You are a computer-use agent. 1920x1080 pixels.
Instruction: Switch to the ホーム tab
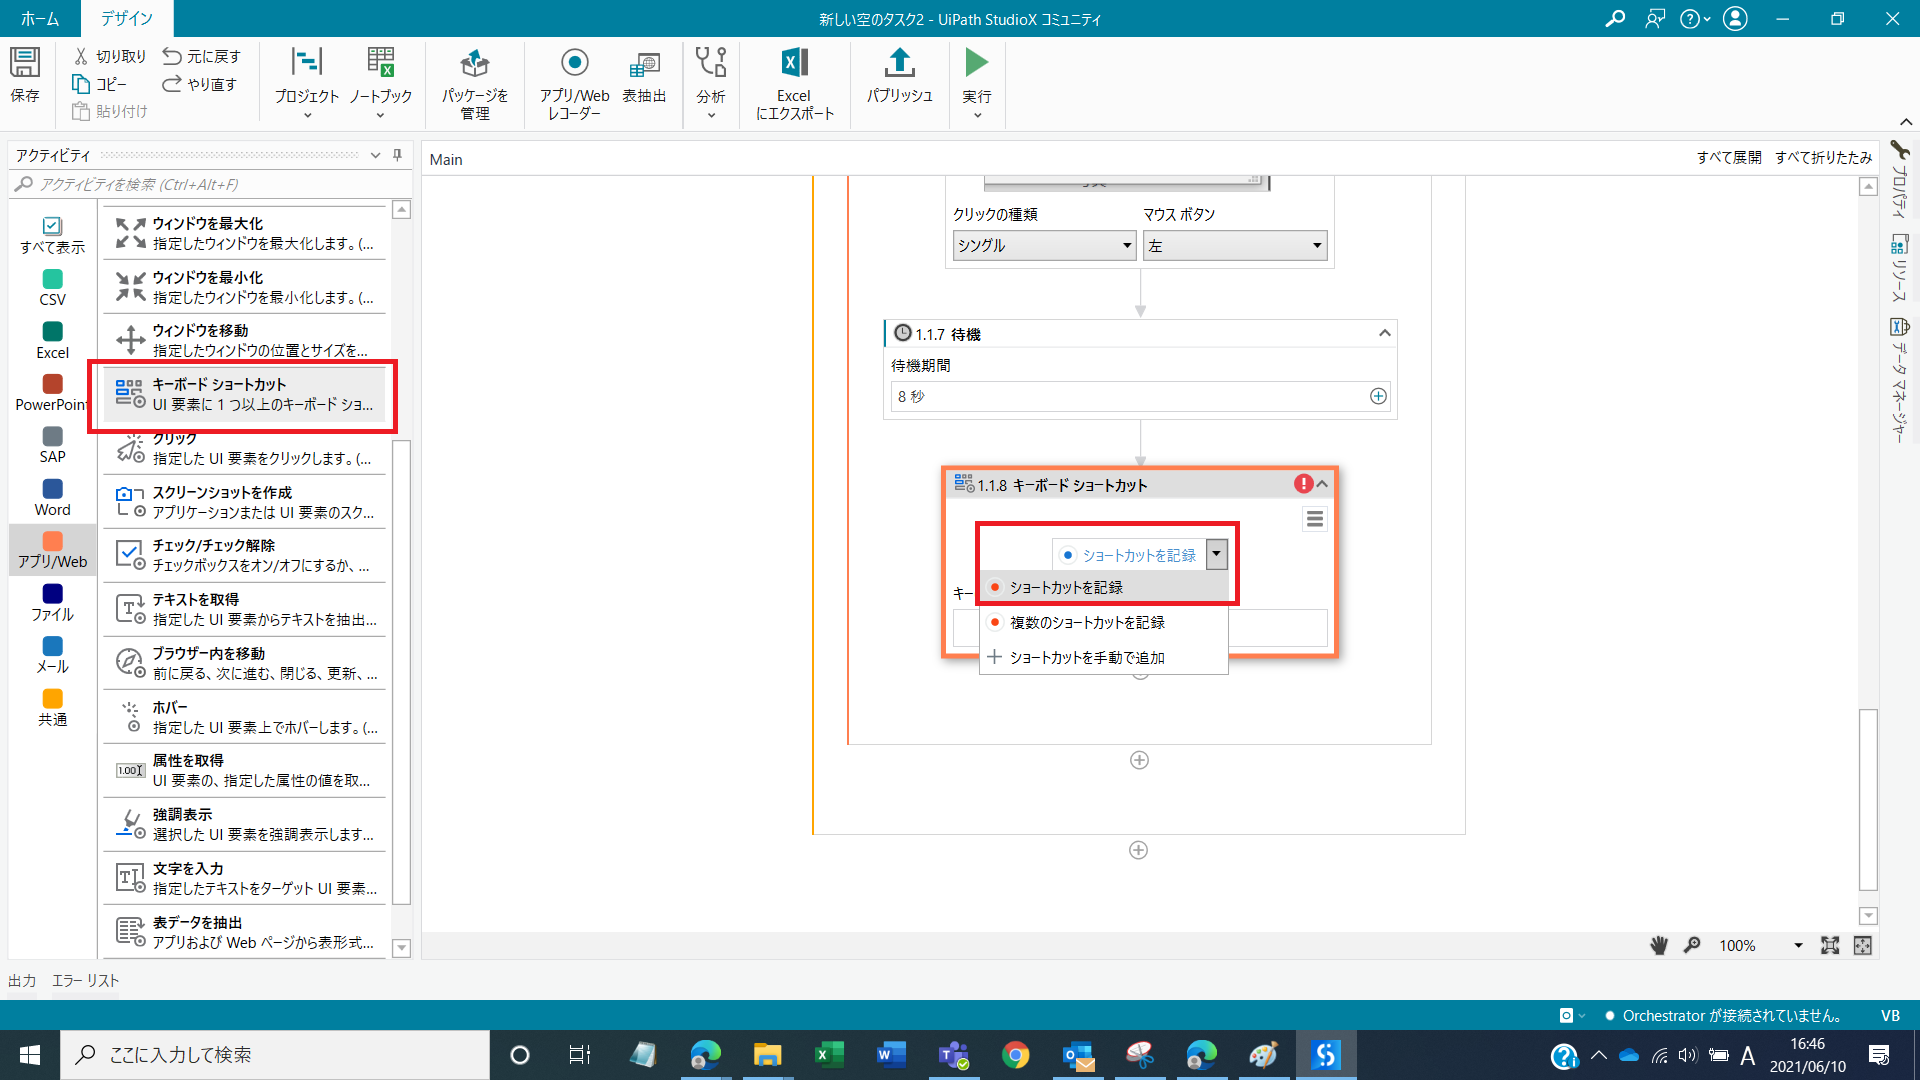[40, 18]
